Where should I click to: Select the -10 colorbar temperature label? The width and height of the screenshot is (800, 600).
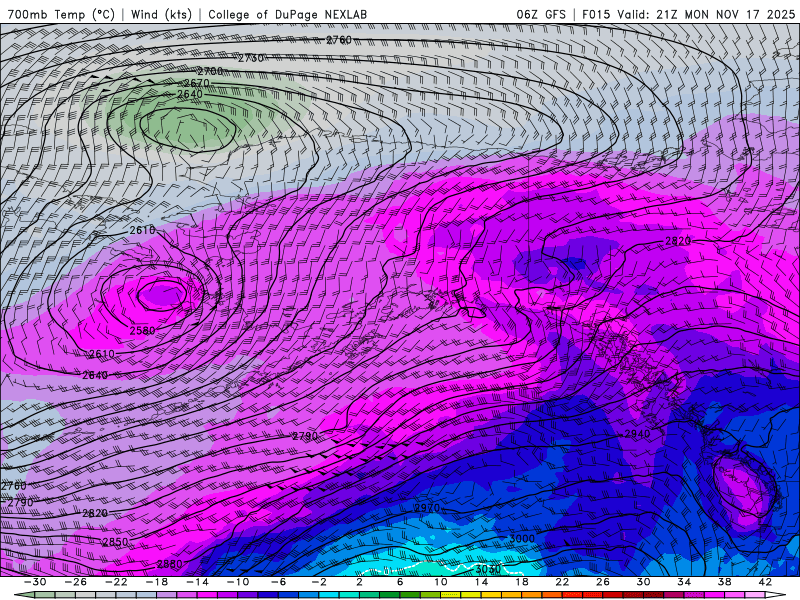[237, 582]
